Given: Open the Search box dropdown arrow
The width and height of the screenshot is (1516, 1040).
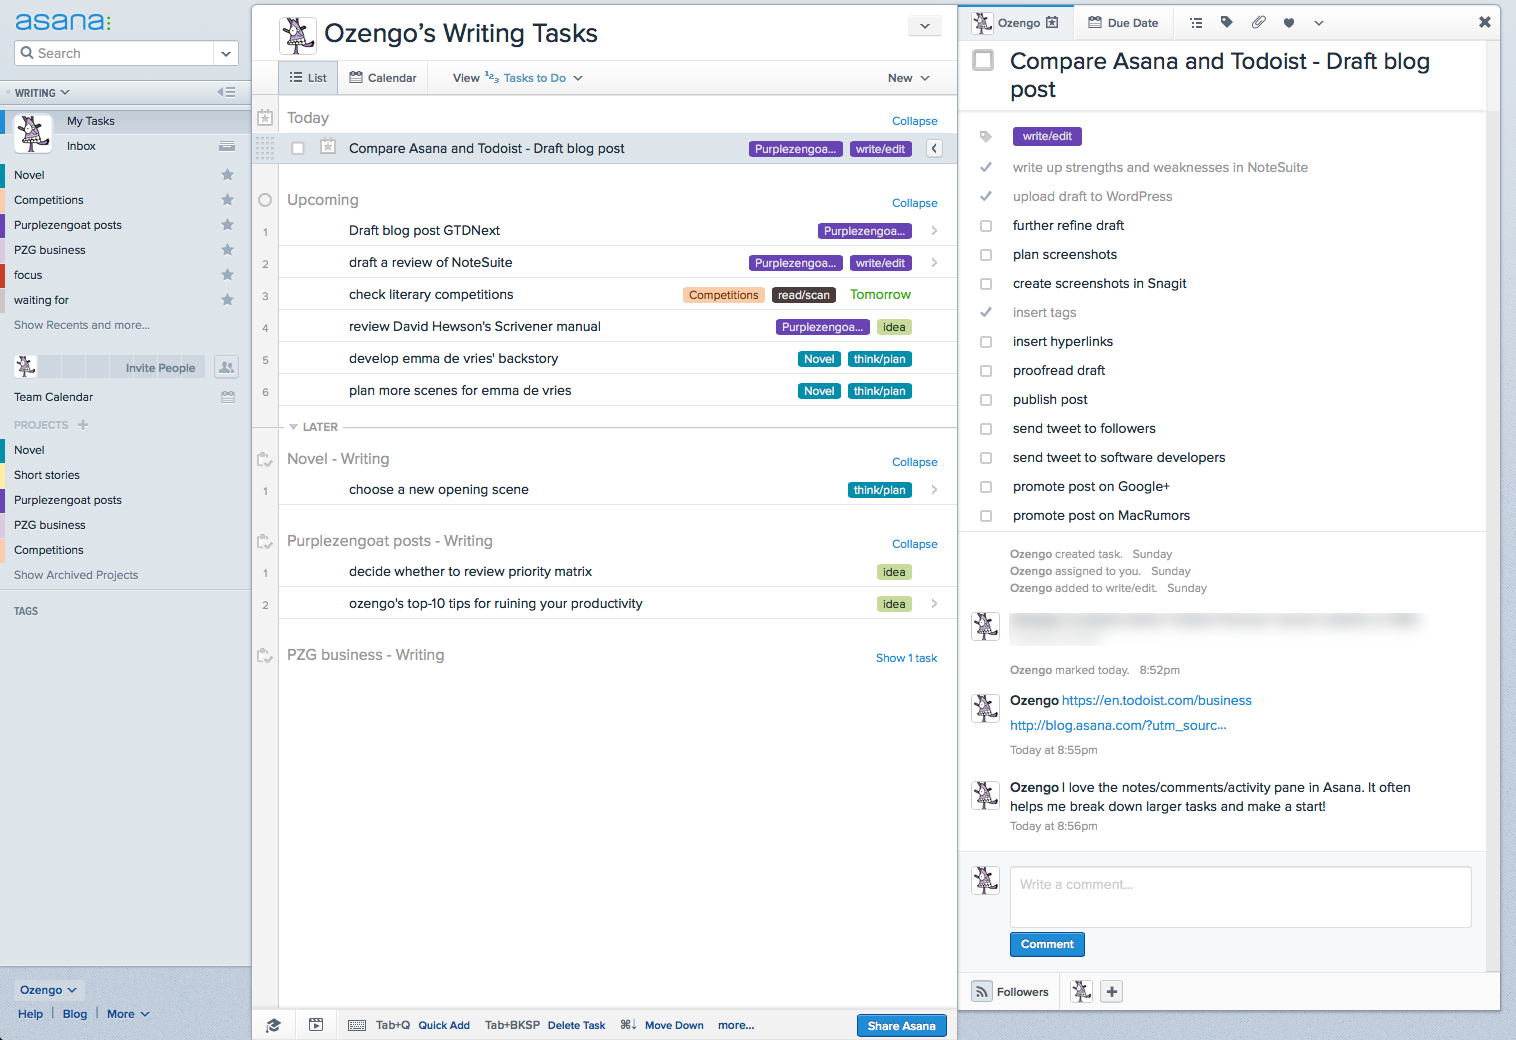Looking at the screenshot, I should 226,53.
